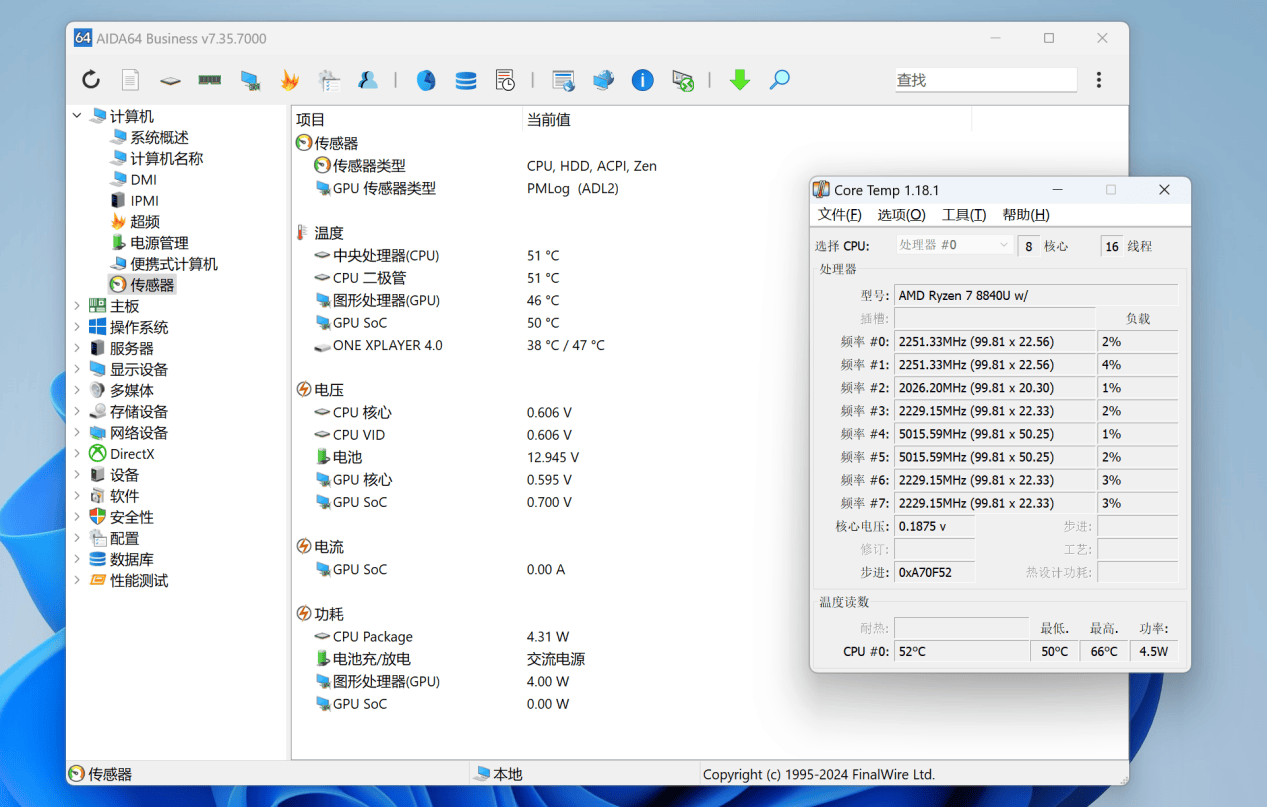Click into the 查找 search field
This screenshot has height=807, width=1267.
pyautogui.click(x=985, y=80)
